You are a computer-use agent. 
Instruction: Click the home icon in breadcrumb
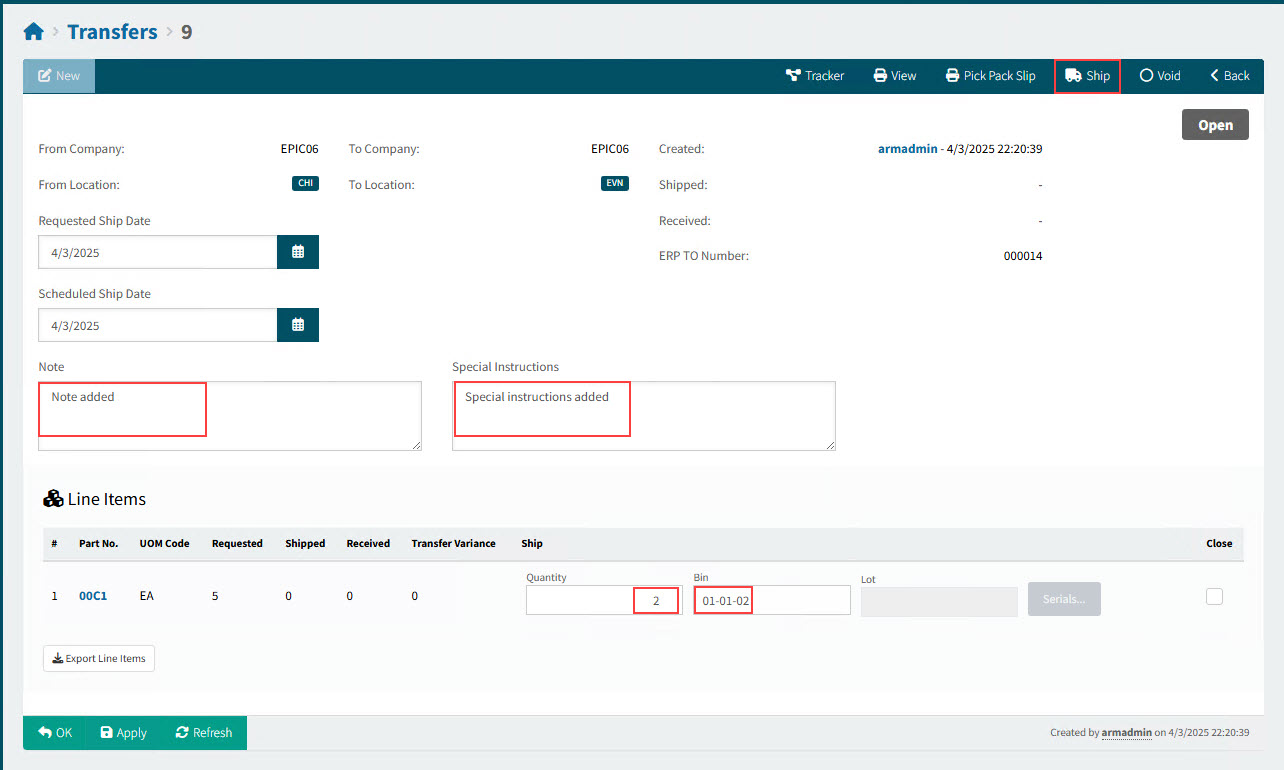(x=33, y=32)
